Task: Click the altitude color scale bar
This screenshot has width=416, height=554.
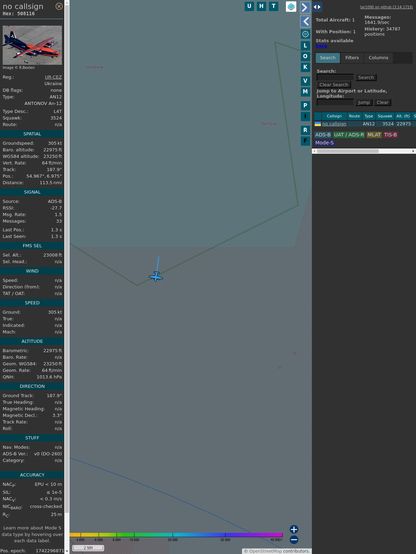Action: (176, 535)
